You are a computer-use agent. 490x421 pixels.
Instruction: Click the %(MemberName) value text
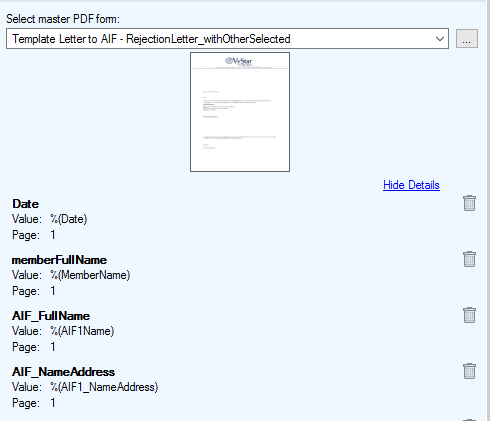point(90,275)
